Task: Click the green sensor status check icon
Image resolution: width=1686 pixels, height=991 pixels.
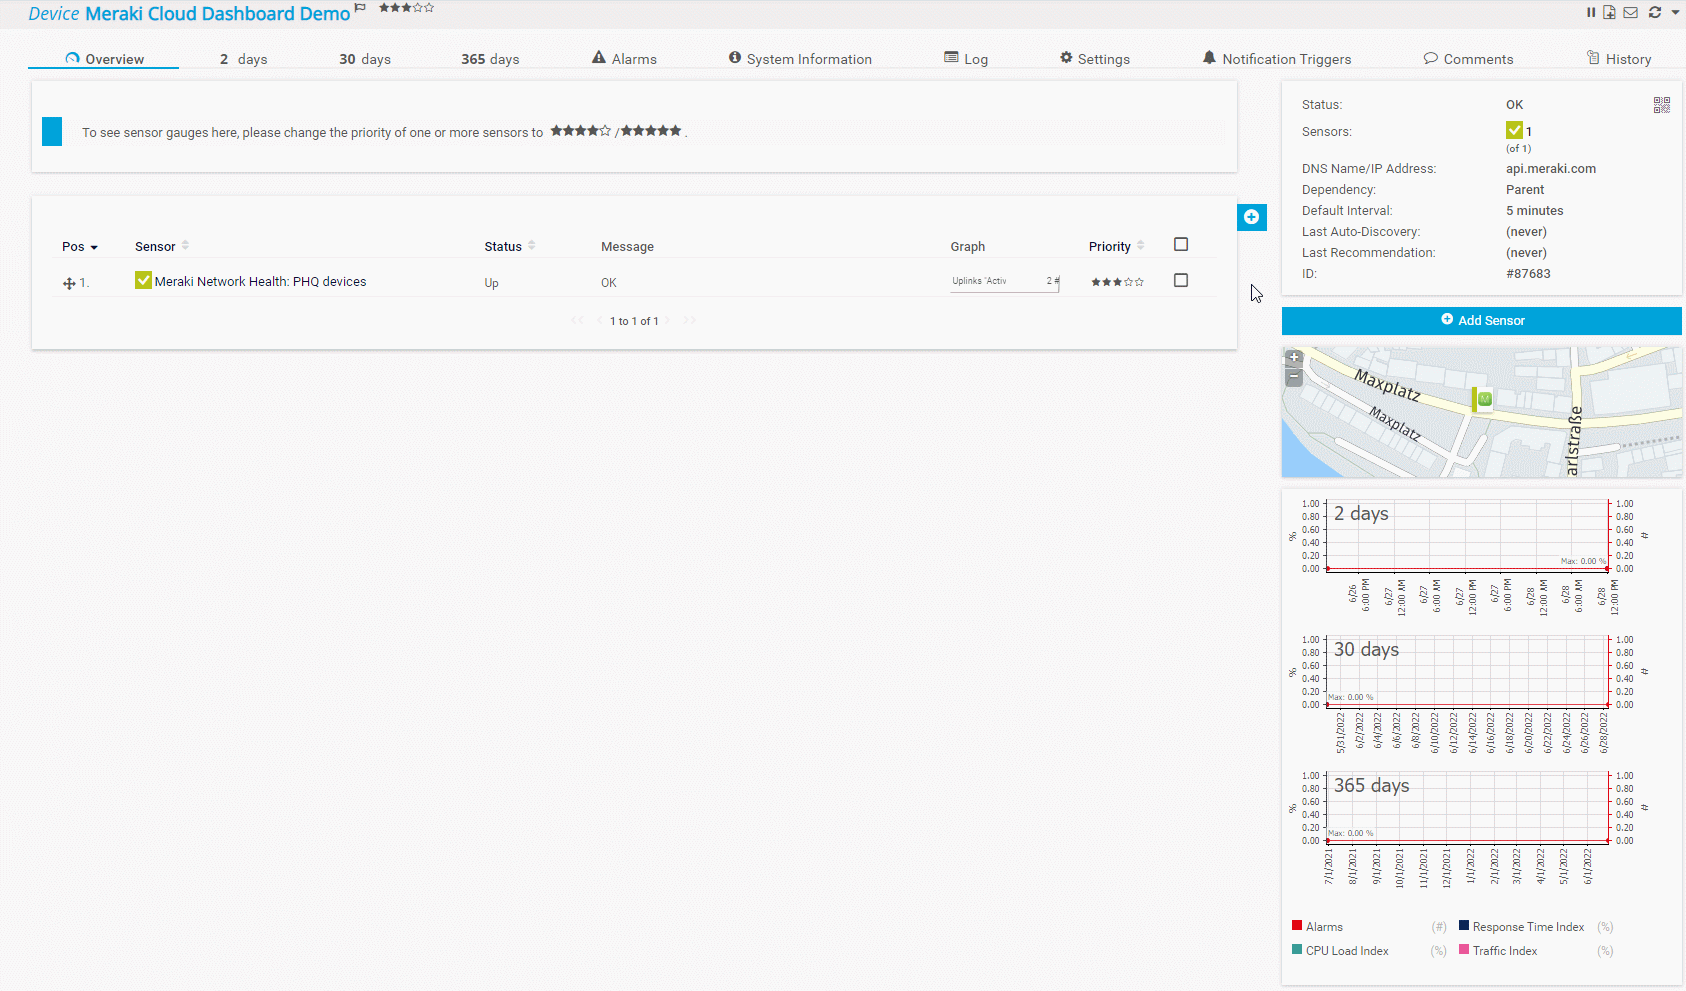Action: point(143,280)
